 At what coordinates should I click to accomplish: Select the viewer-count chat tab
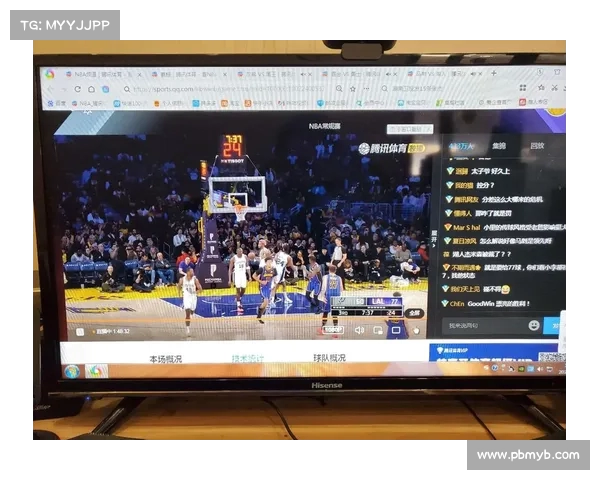pos(461,146)
